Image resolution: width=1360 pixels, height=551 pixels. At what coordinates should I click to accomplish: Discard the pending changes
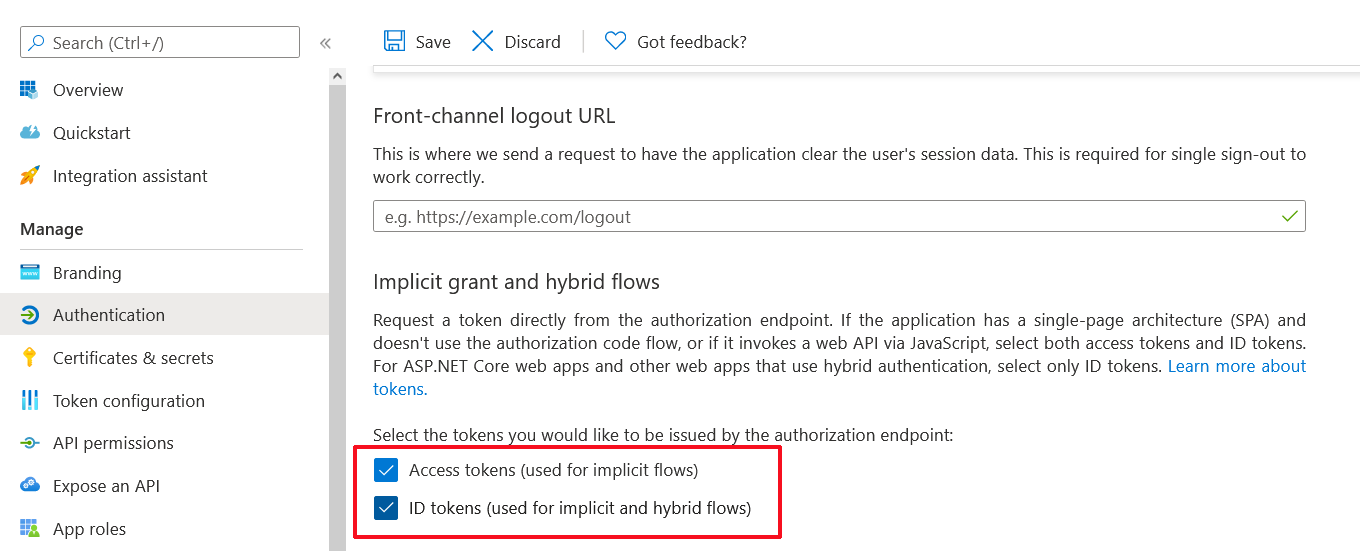pyautogui.click(x=516, y=41)
